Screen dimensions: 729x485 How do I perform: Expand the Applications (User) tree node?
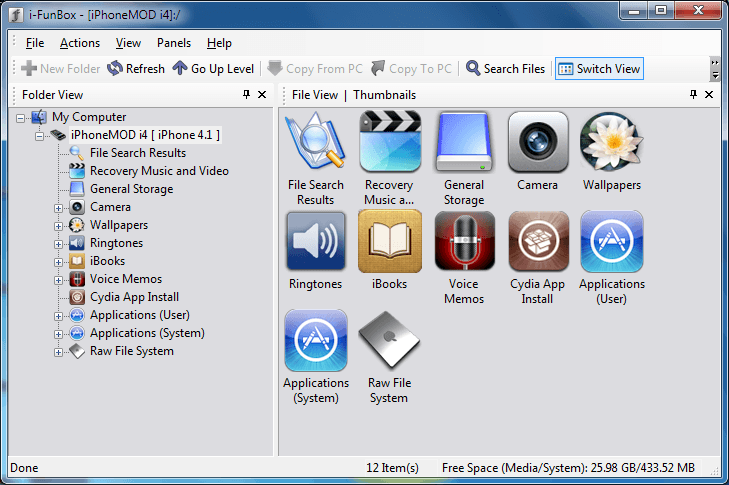[59, 316]
